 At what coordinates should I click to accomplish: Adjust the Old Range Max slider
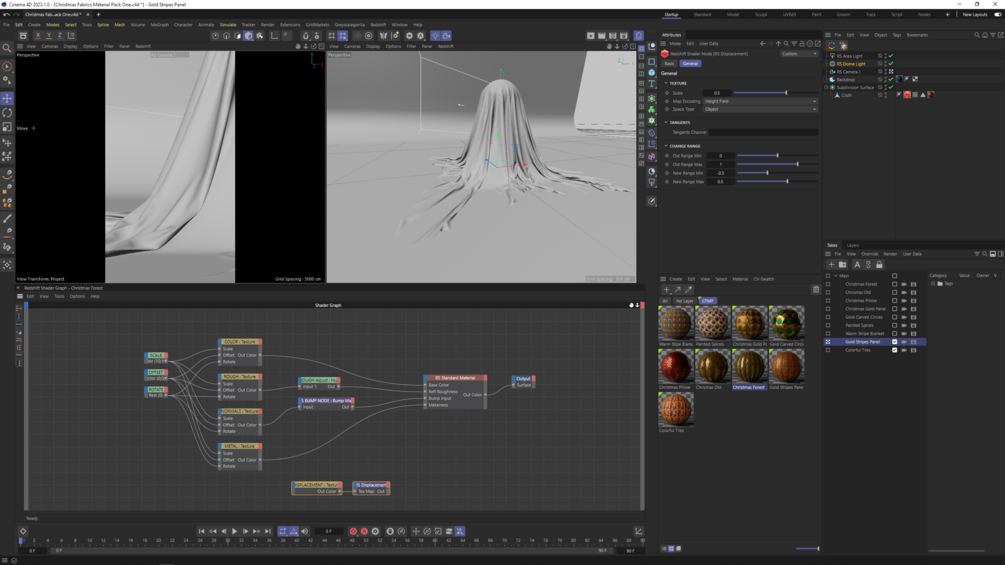777,165
